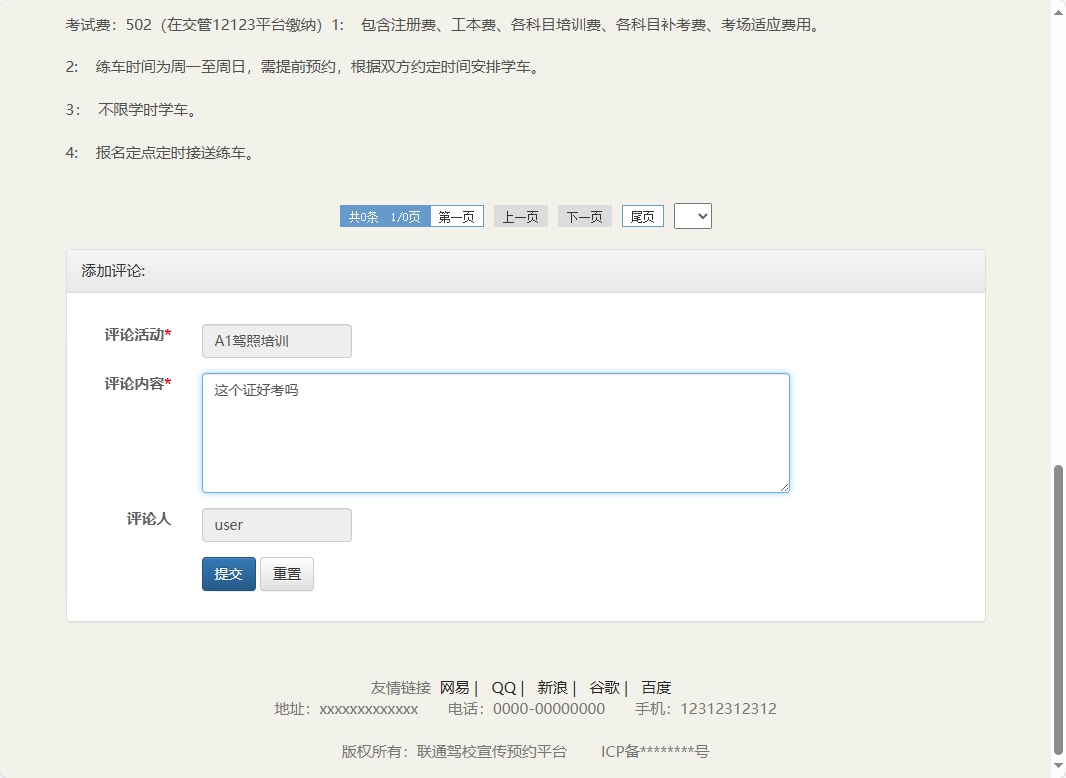Open the 谷歌 friendship link

click(x=604, y=687)
